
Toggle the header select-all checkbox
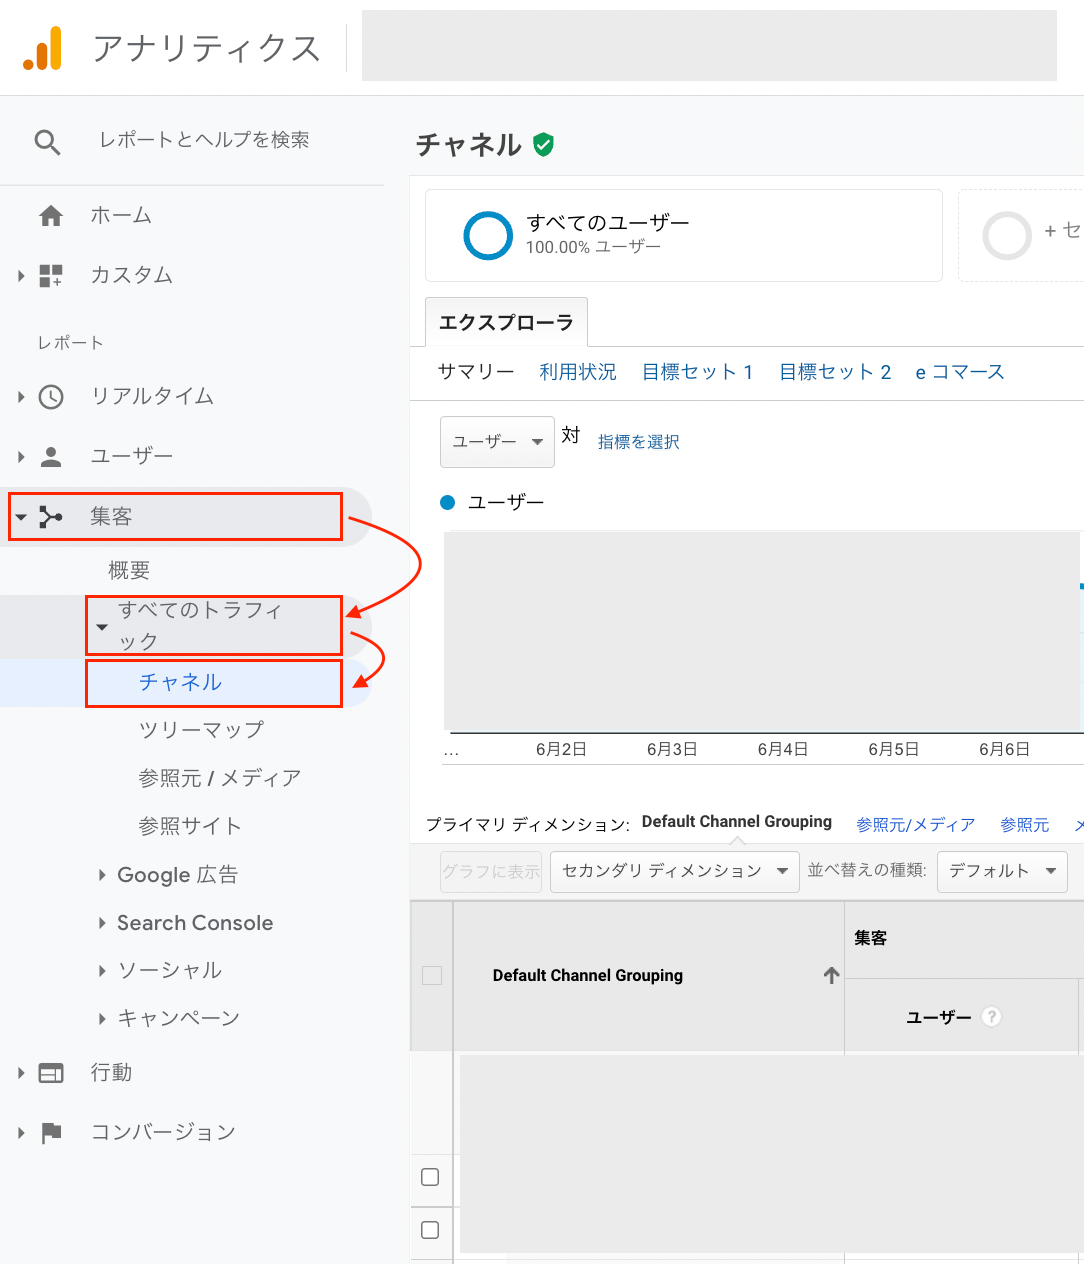tap(432, 975)
